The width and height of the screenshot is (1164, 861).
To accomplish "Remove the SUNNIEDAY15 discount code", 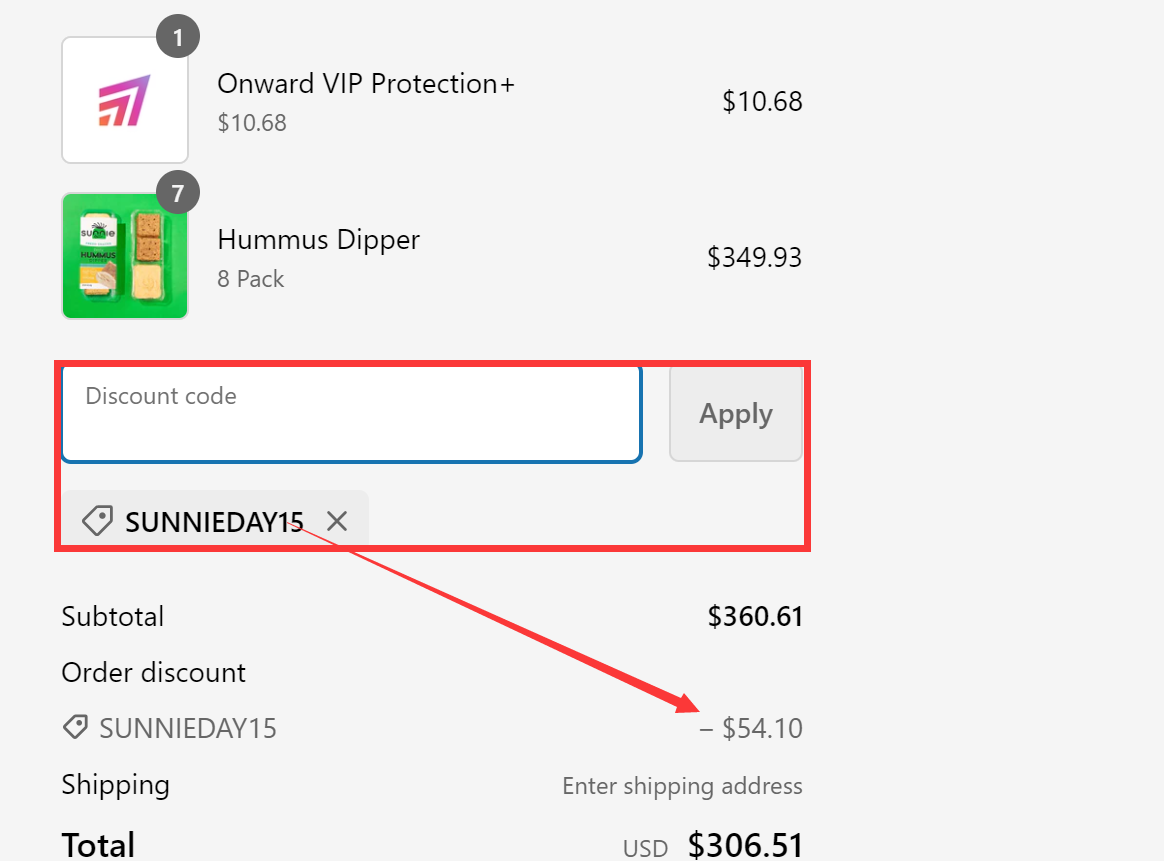I will 336,520.
